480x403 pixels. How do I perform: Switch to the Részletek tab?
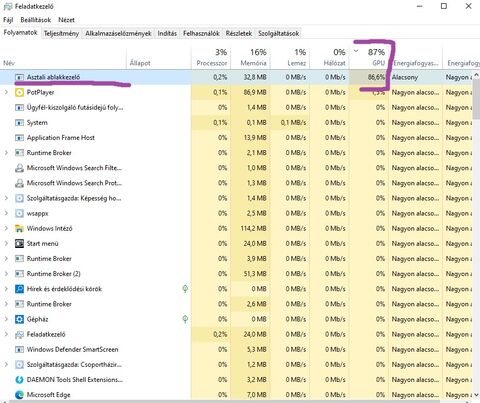point(239,33)
